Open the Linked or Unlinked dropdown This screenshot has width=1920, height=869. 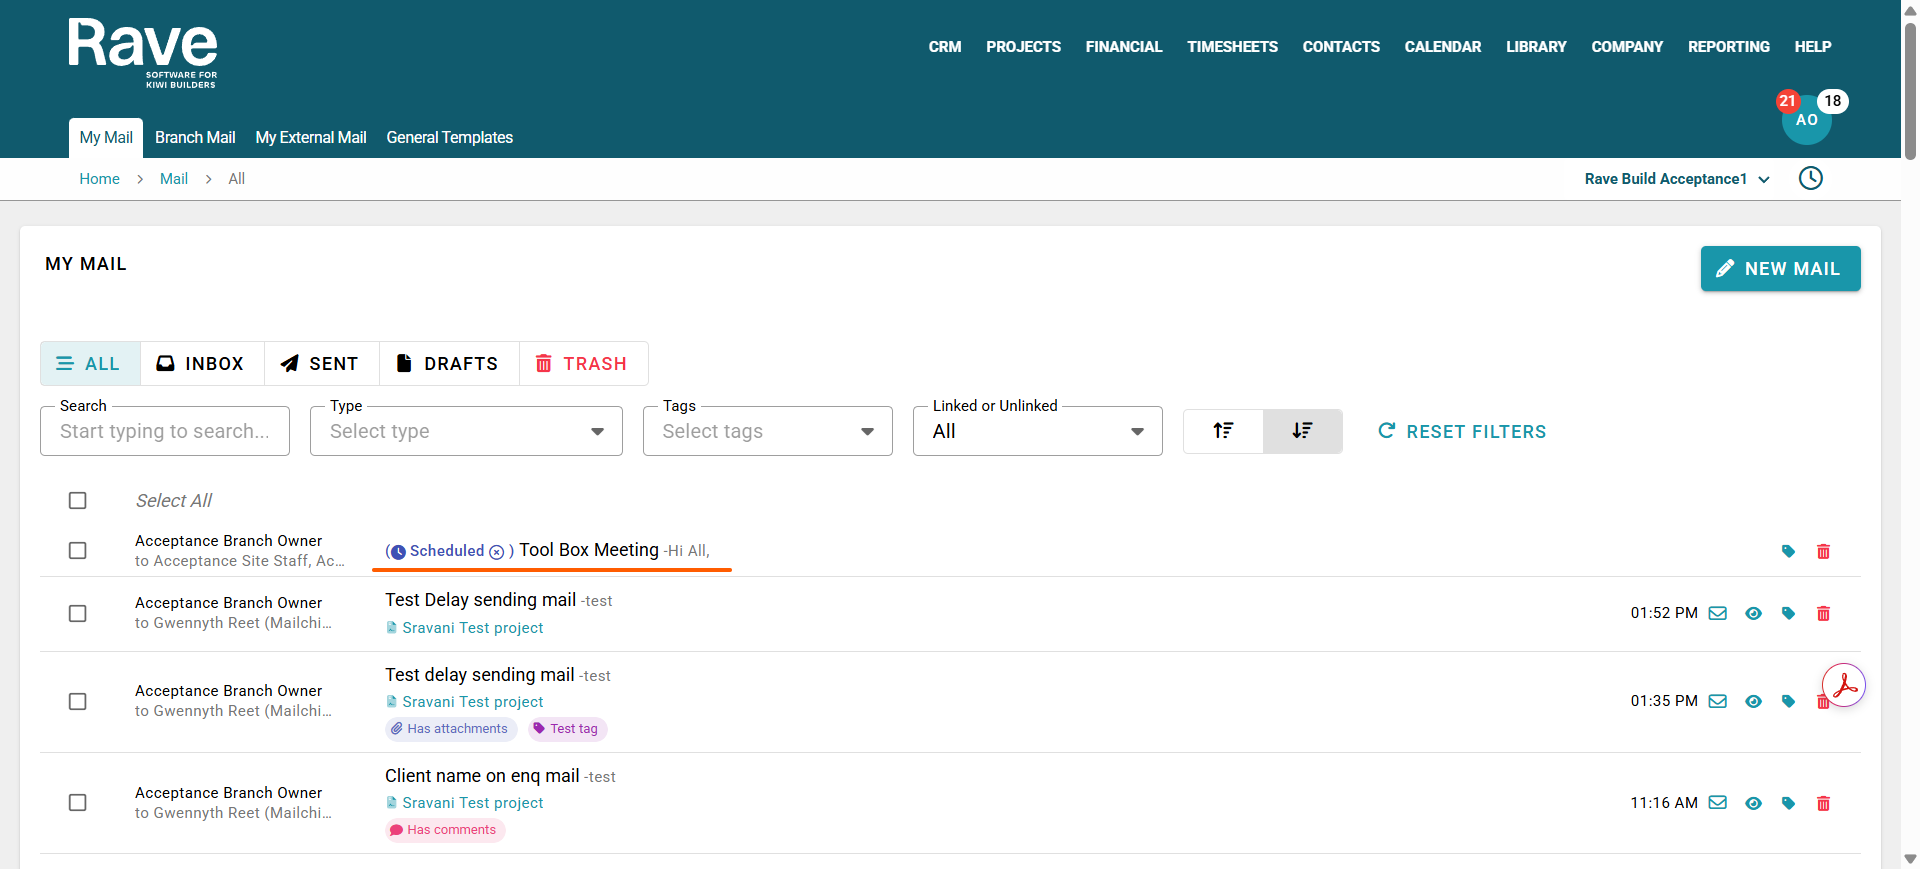[1037, 431]
